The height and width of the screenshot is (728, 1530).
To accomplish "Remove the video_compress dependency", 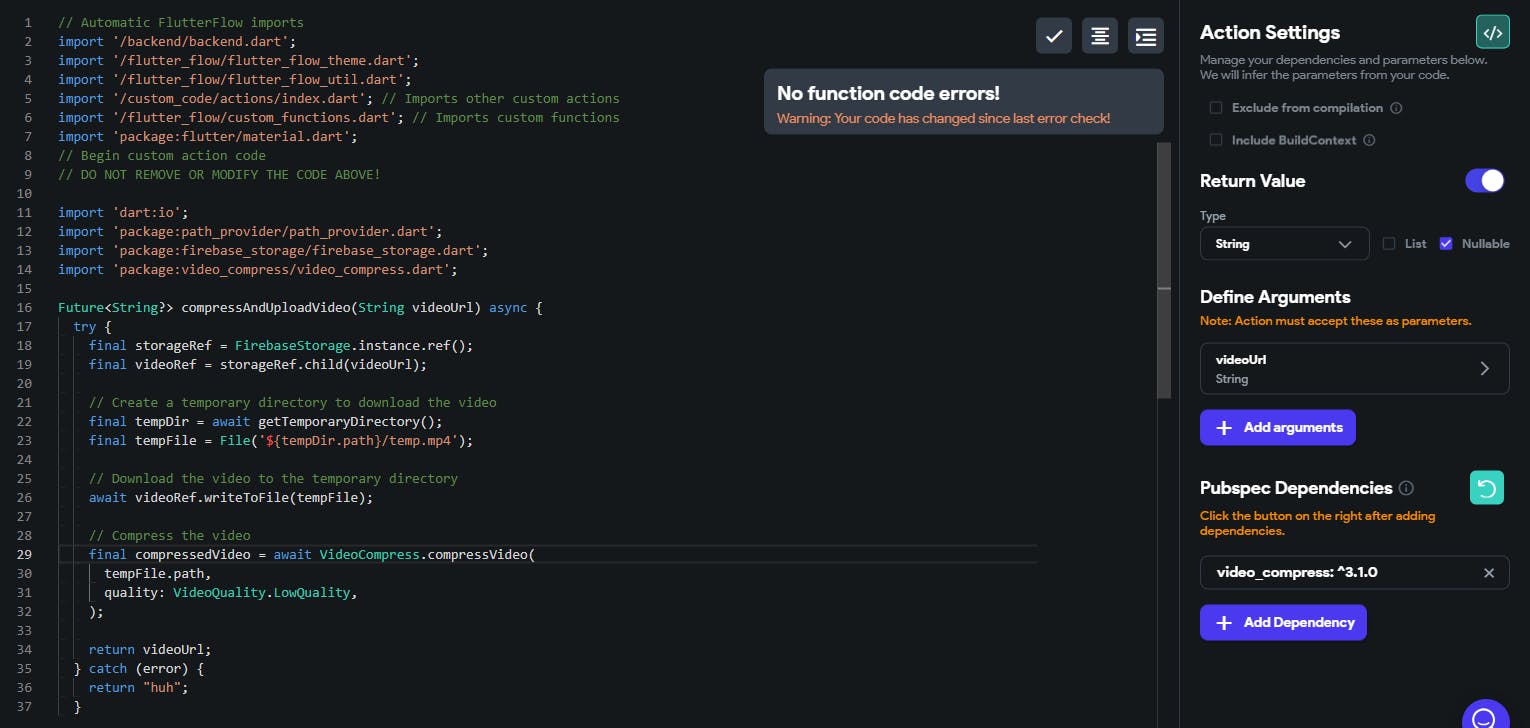I will click(x=1489, y=573).
